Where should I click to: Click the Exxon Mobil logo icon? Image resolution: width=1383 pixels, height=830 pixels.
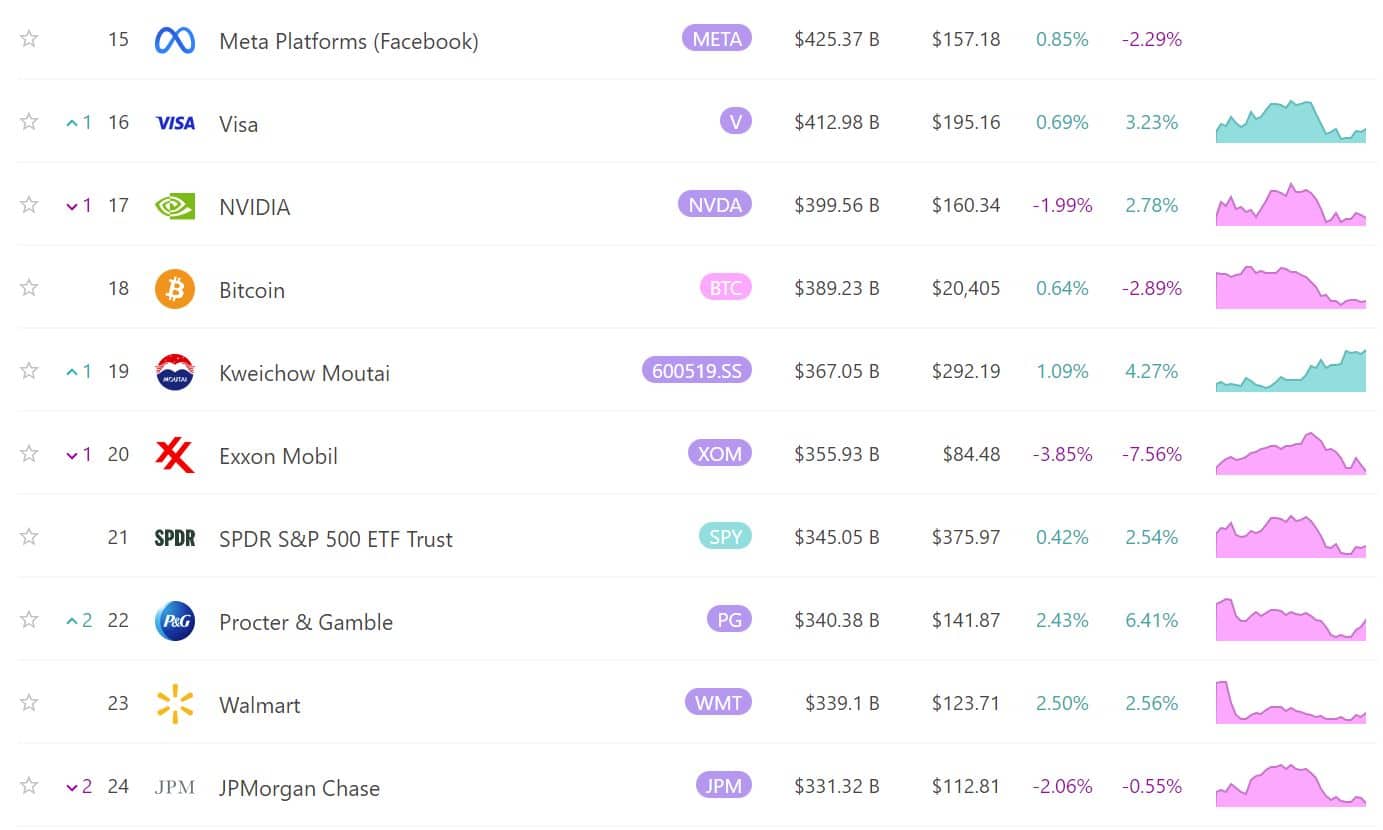[x=175, y=455]
